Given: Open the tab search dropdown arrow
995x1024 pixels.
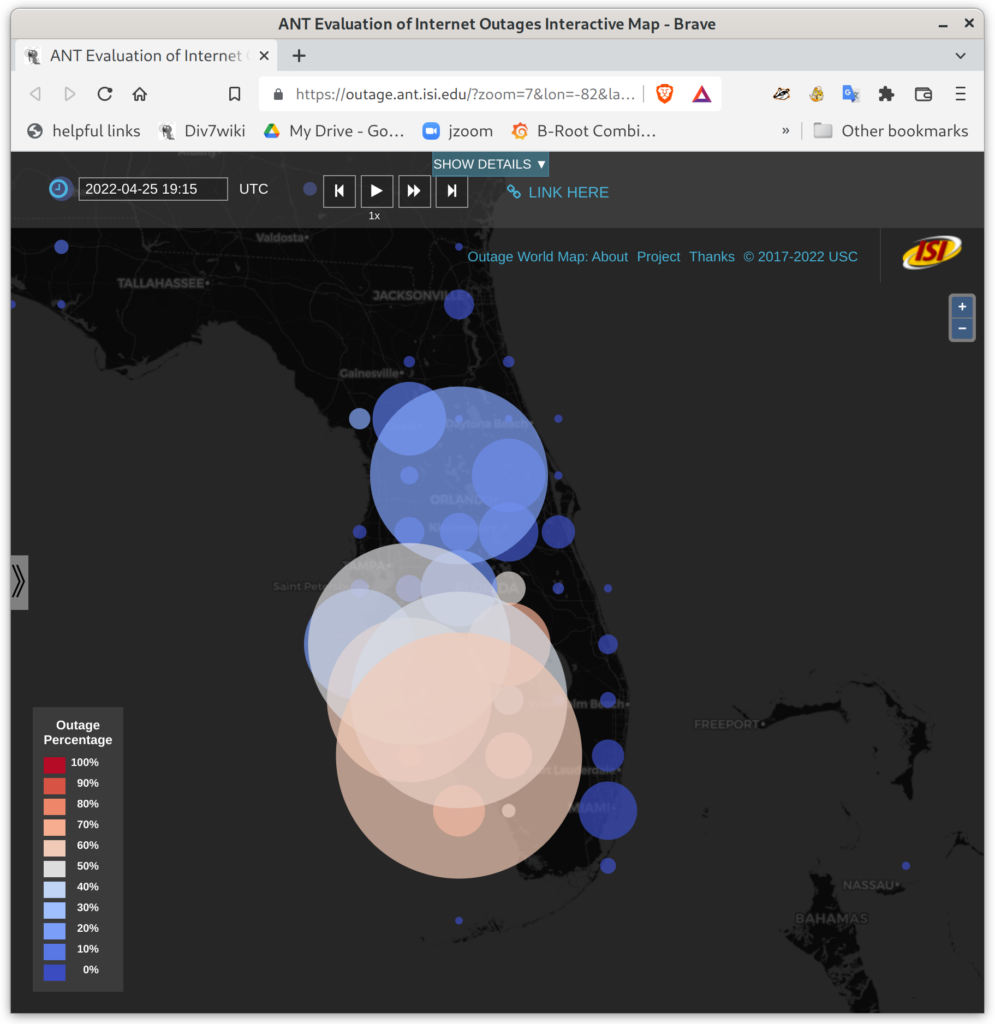Looking at the screenshot, I should pos(960,56).
